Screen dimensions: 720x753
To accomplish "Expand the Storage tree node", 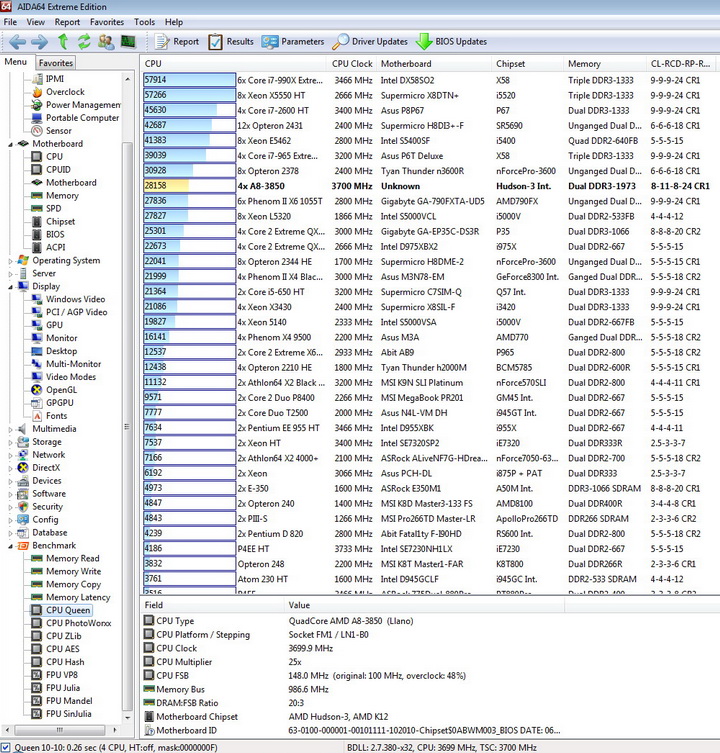I will (10, 442).
